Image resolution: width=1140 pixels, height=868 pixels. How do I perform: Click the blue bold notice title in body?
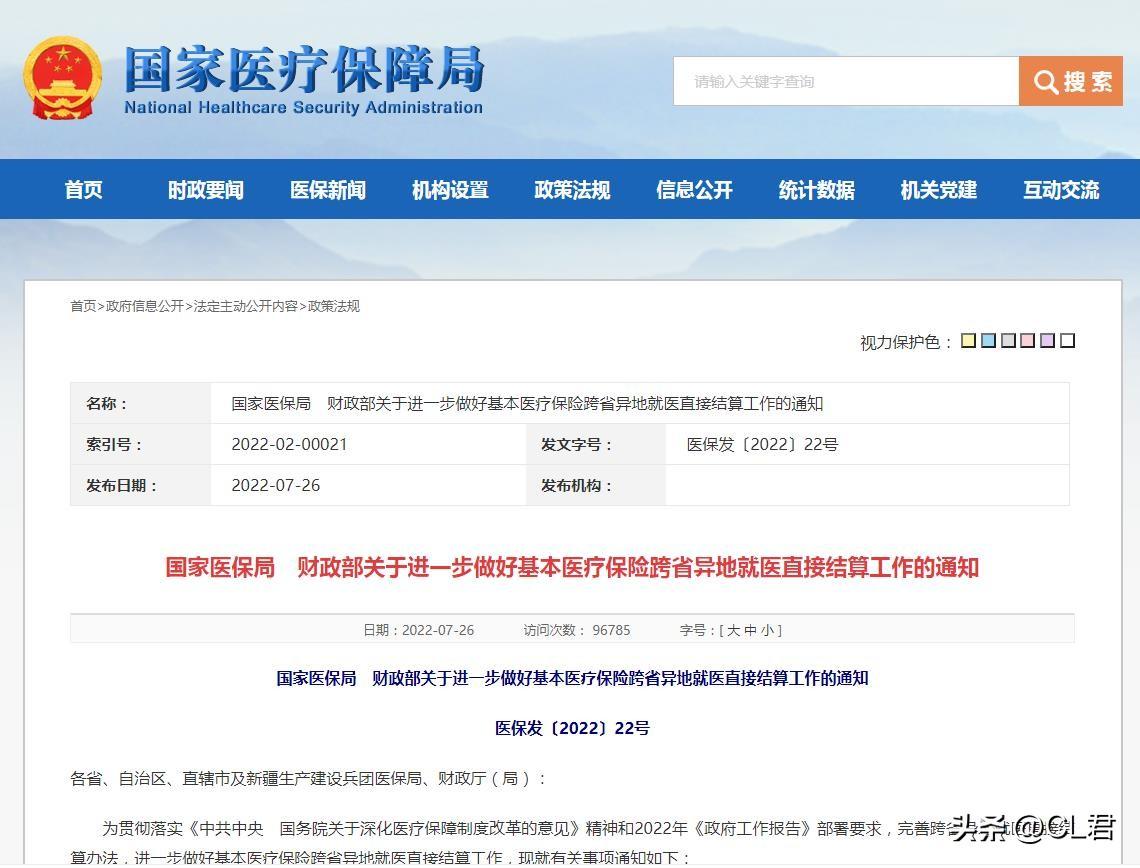pos(572,678)
